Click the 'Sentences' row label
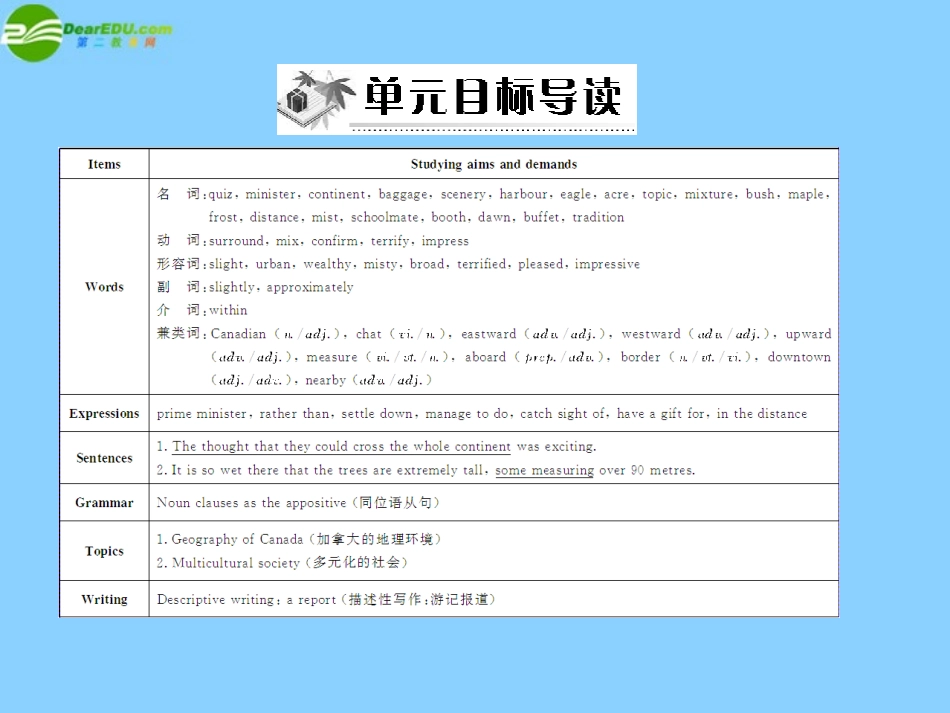950x713 pixels. coord(104,458)
